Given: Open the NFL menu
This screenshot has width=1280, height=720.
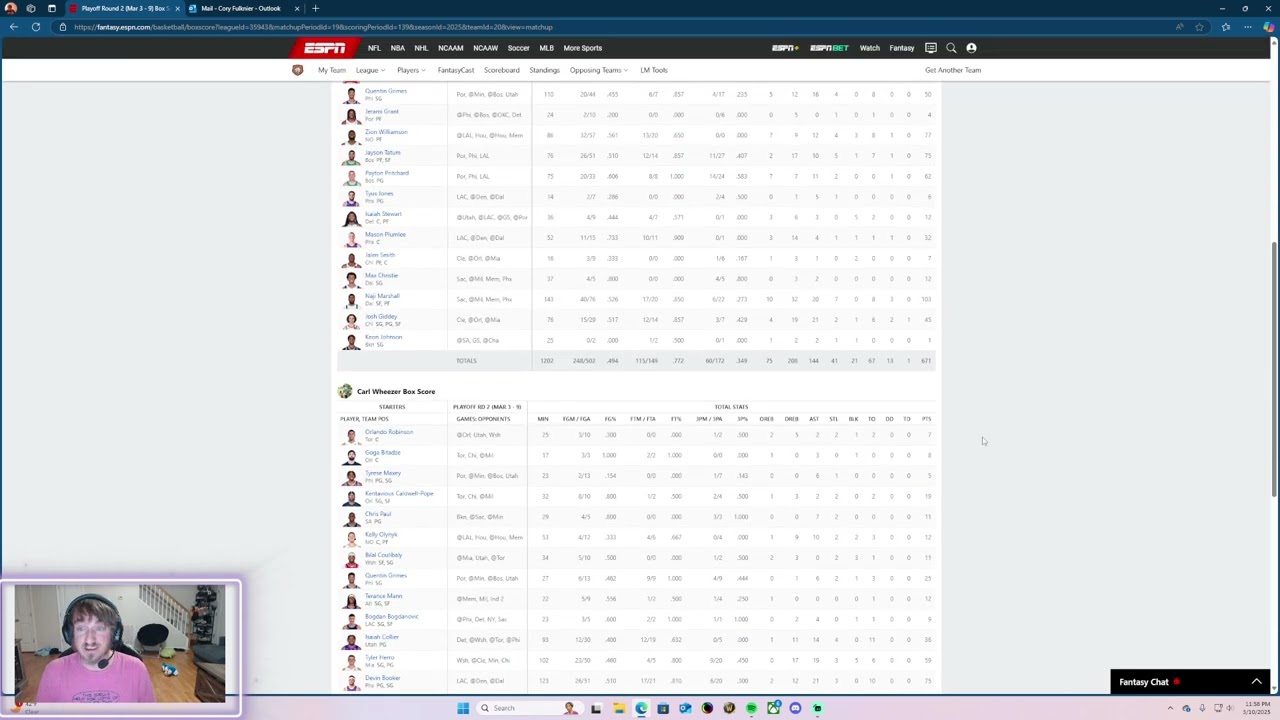Looking at the screenshot, I should point(374,48).
